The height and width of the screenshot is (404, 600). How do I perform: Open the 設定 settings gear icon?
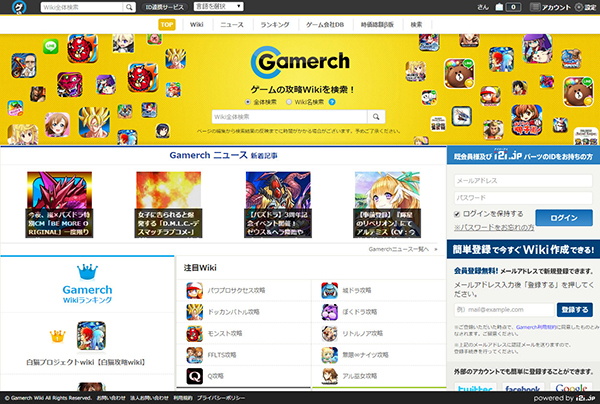[x=579, y=7]
